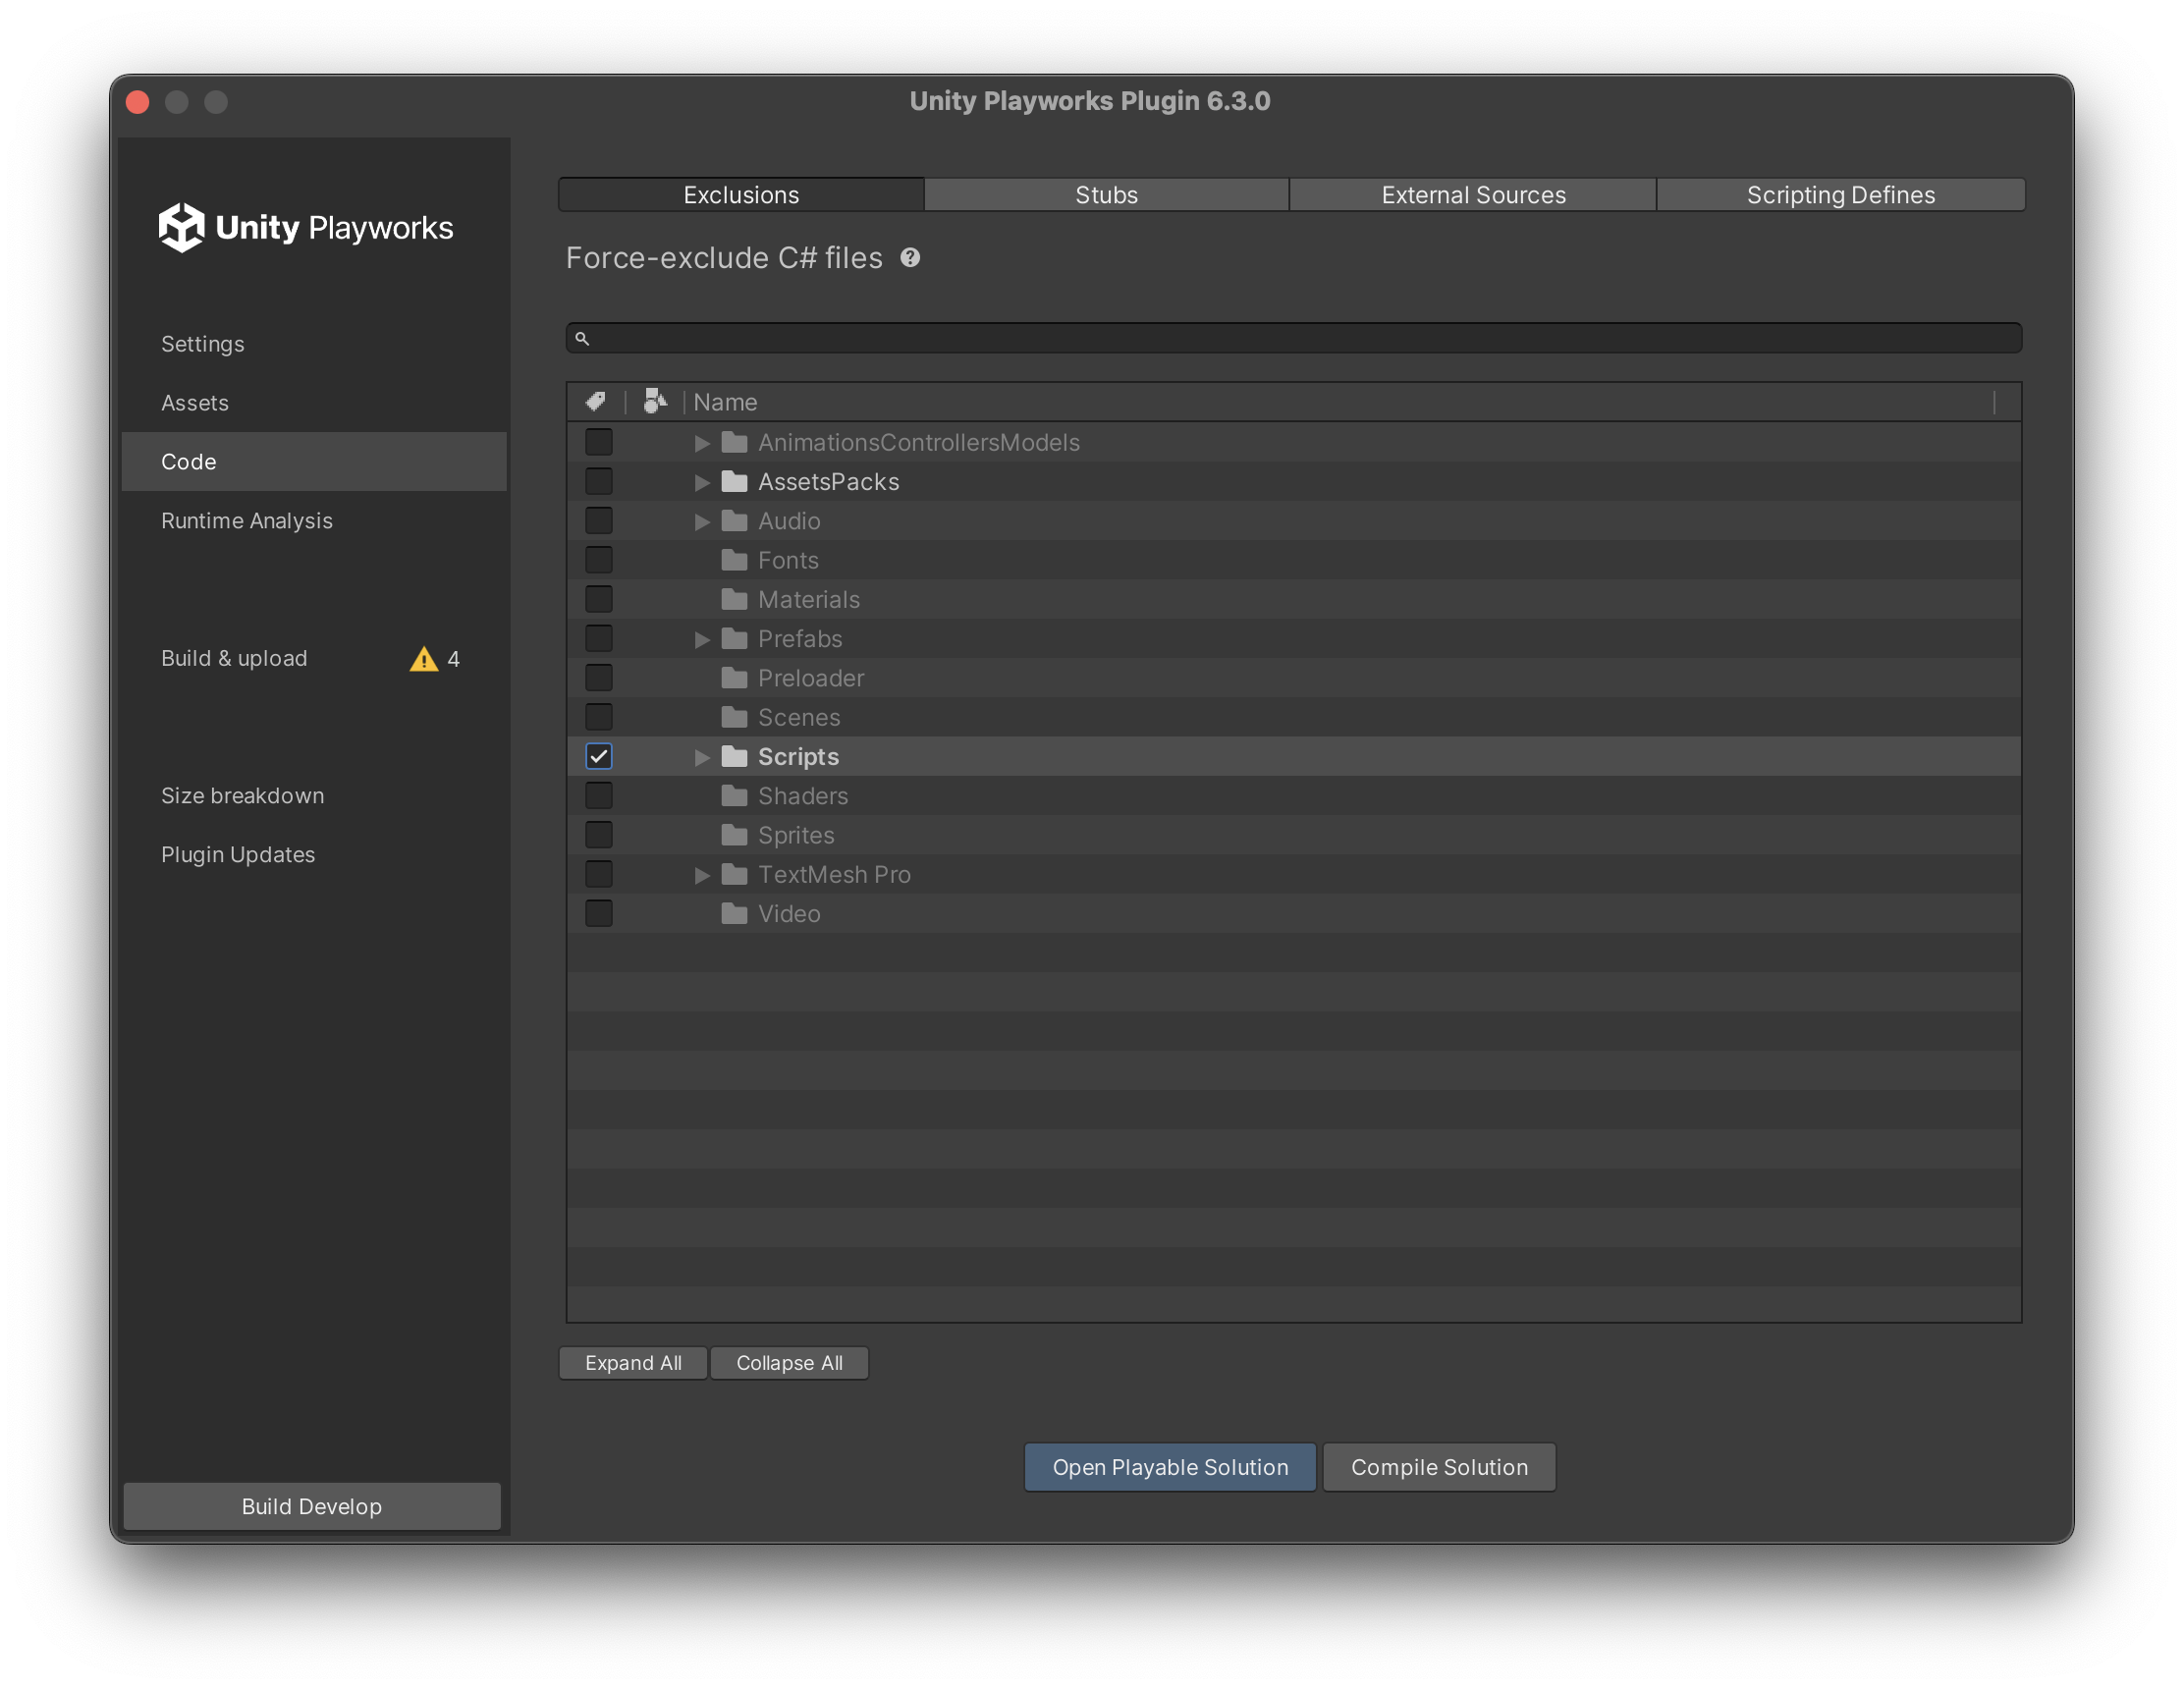The image size is (2184, 1689).
Task: Click the search magnifier icon
Action: [582, 339]
